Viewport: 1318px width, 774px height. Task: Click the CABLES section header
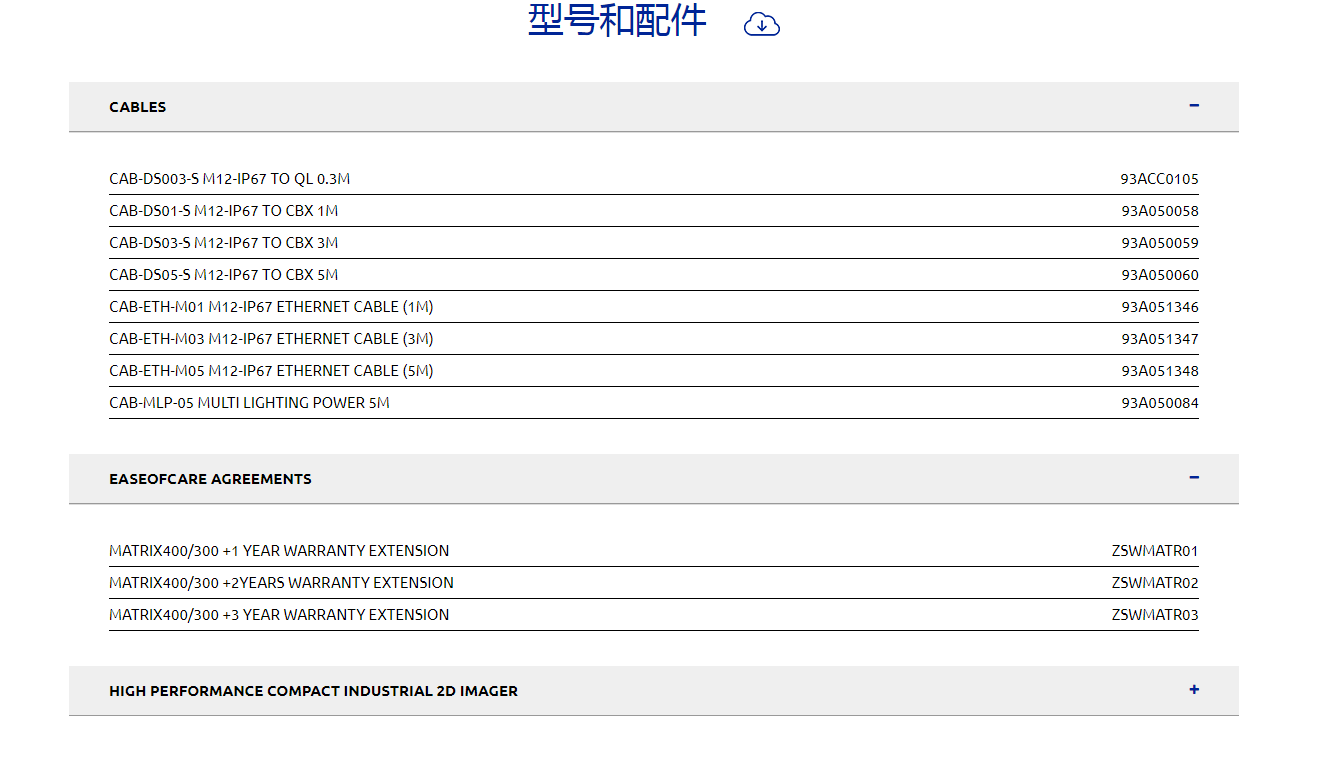coord(138,107)
